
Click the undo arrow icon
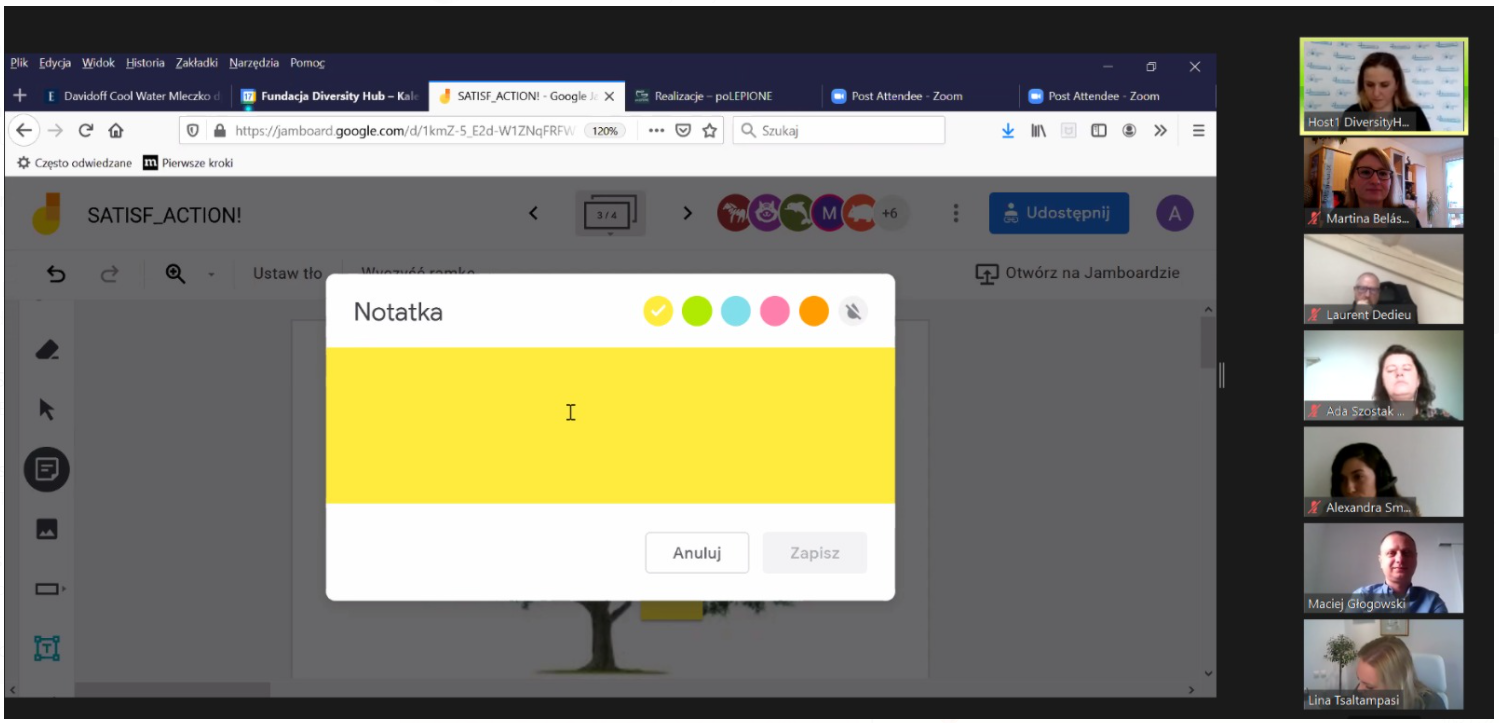pos(57,273)
